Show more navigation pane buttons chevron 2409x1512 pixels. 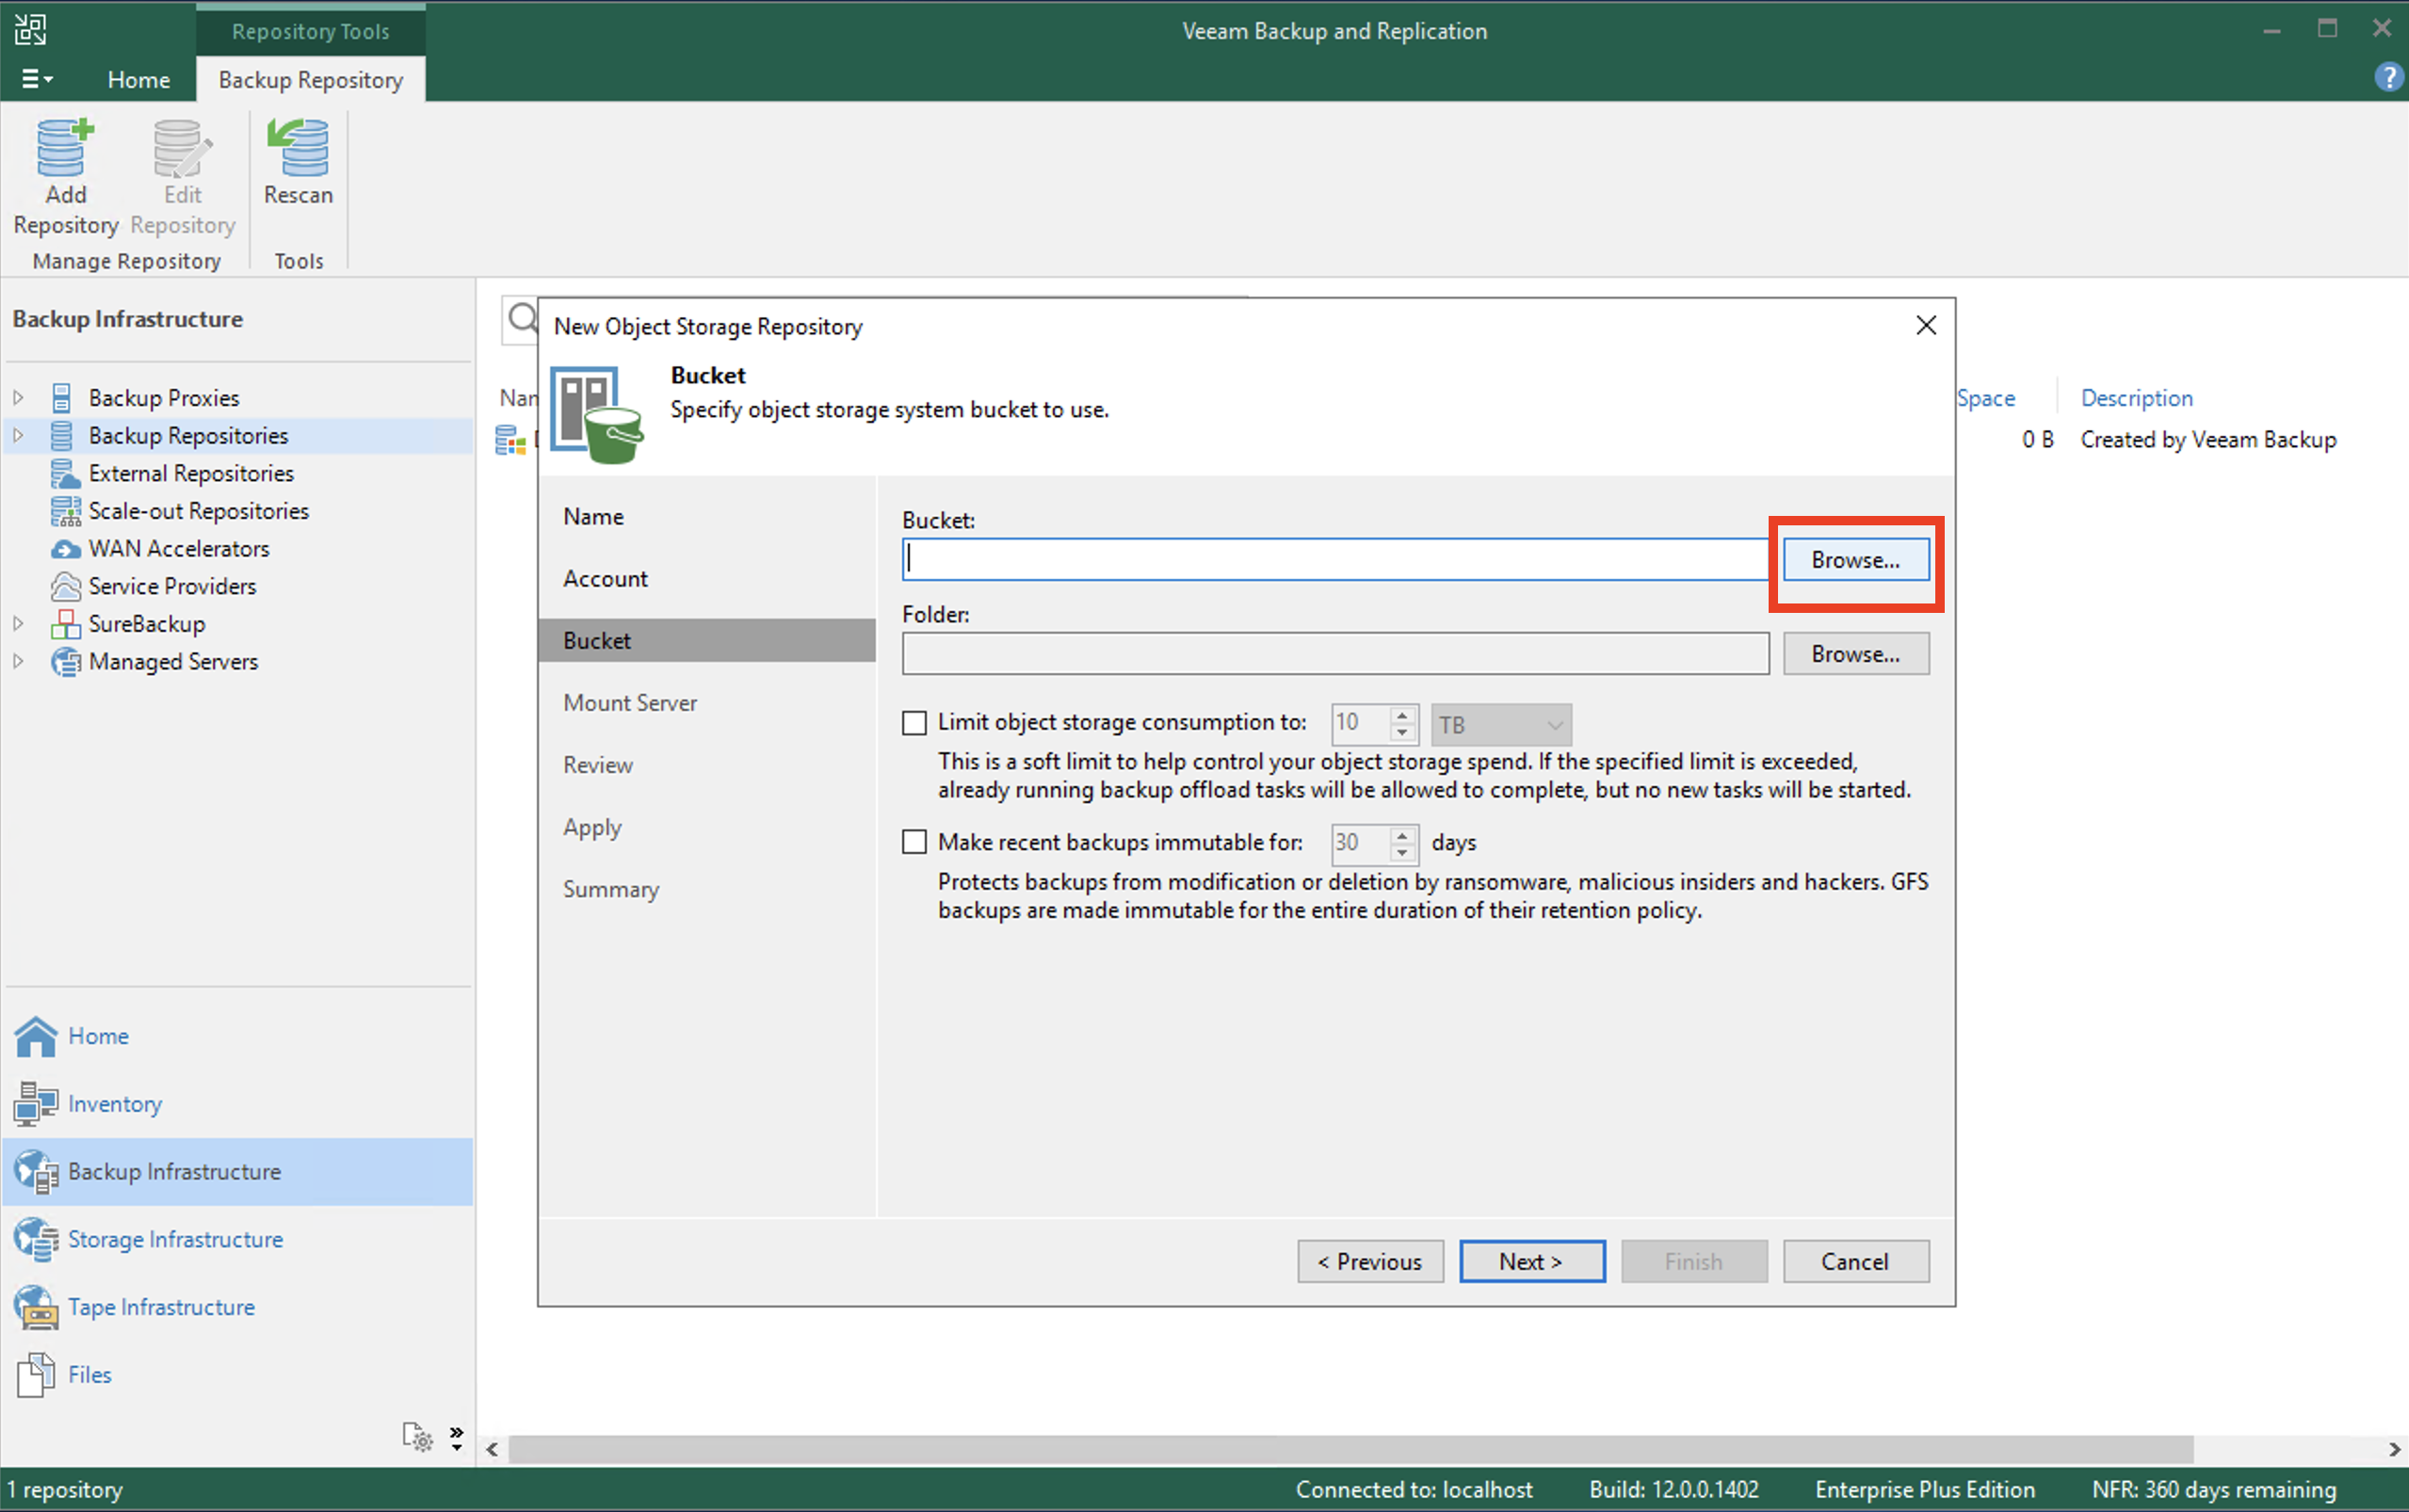(456, 1437)
